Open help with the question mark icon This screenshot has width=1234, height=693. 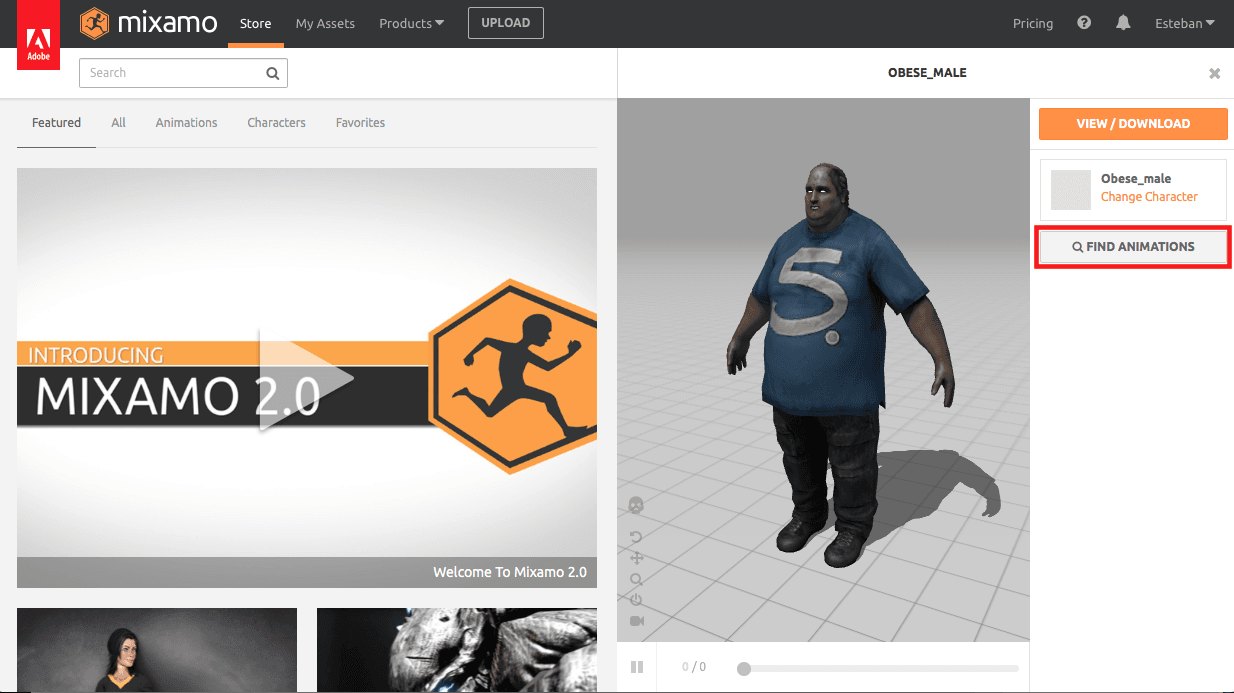click(x=1084, y=22)
